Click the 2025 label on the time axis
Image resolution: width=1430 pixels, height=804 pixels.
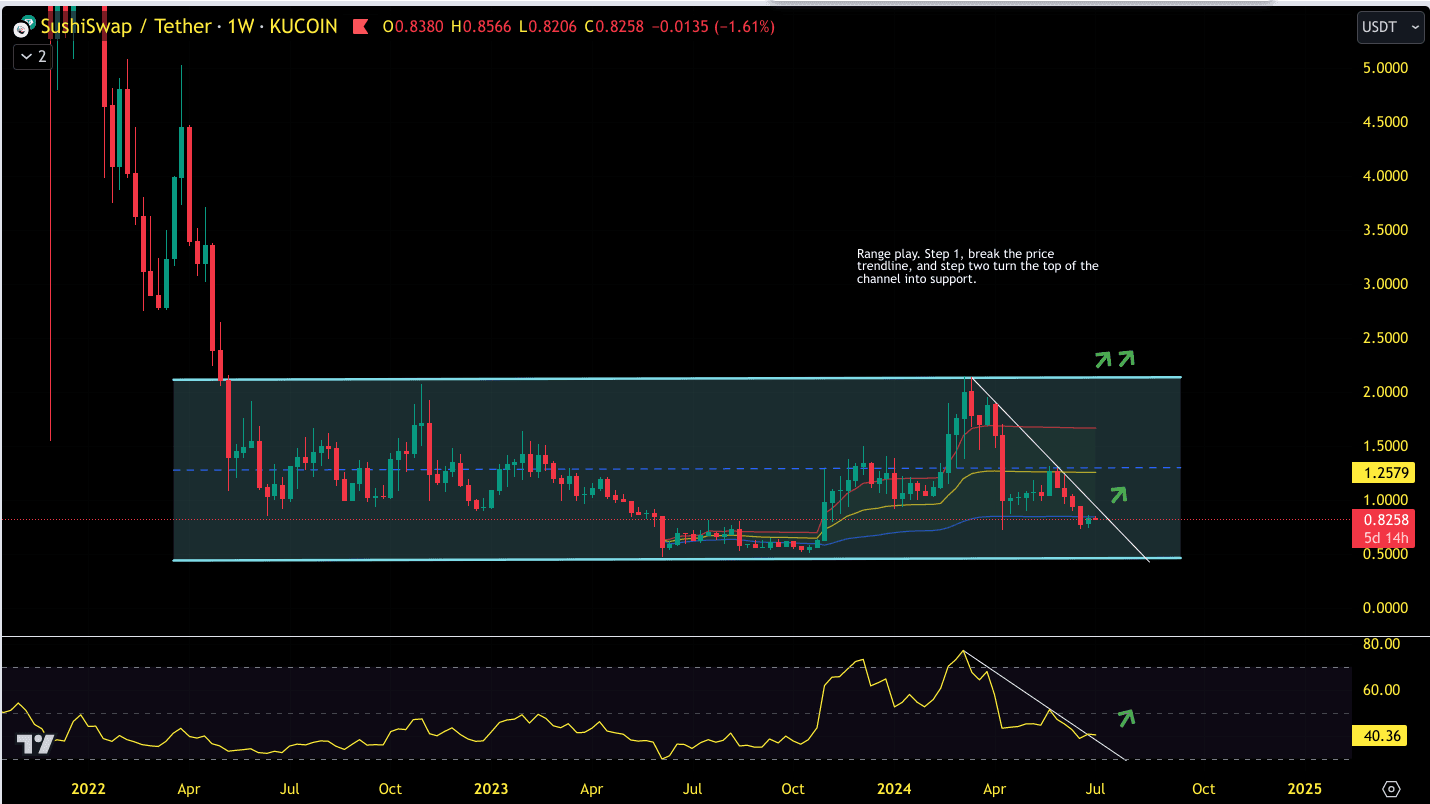[x=1304, y=789]
